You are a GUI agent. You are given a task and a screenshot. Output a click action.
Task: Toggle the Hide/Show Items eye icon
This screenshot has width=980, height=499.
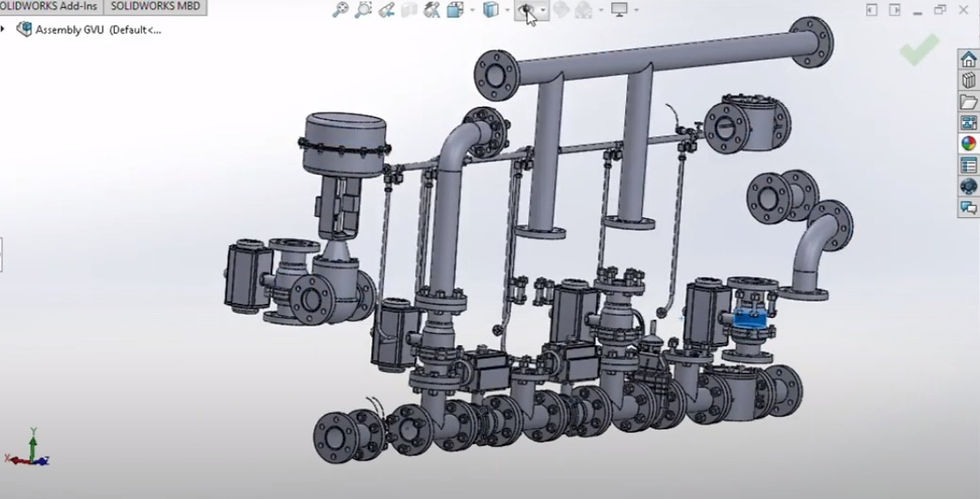click(x=526, y=9)
